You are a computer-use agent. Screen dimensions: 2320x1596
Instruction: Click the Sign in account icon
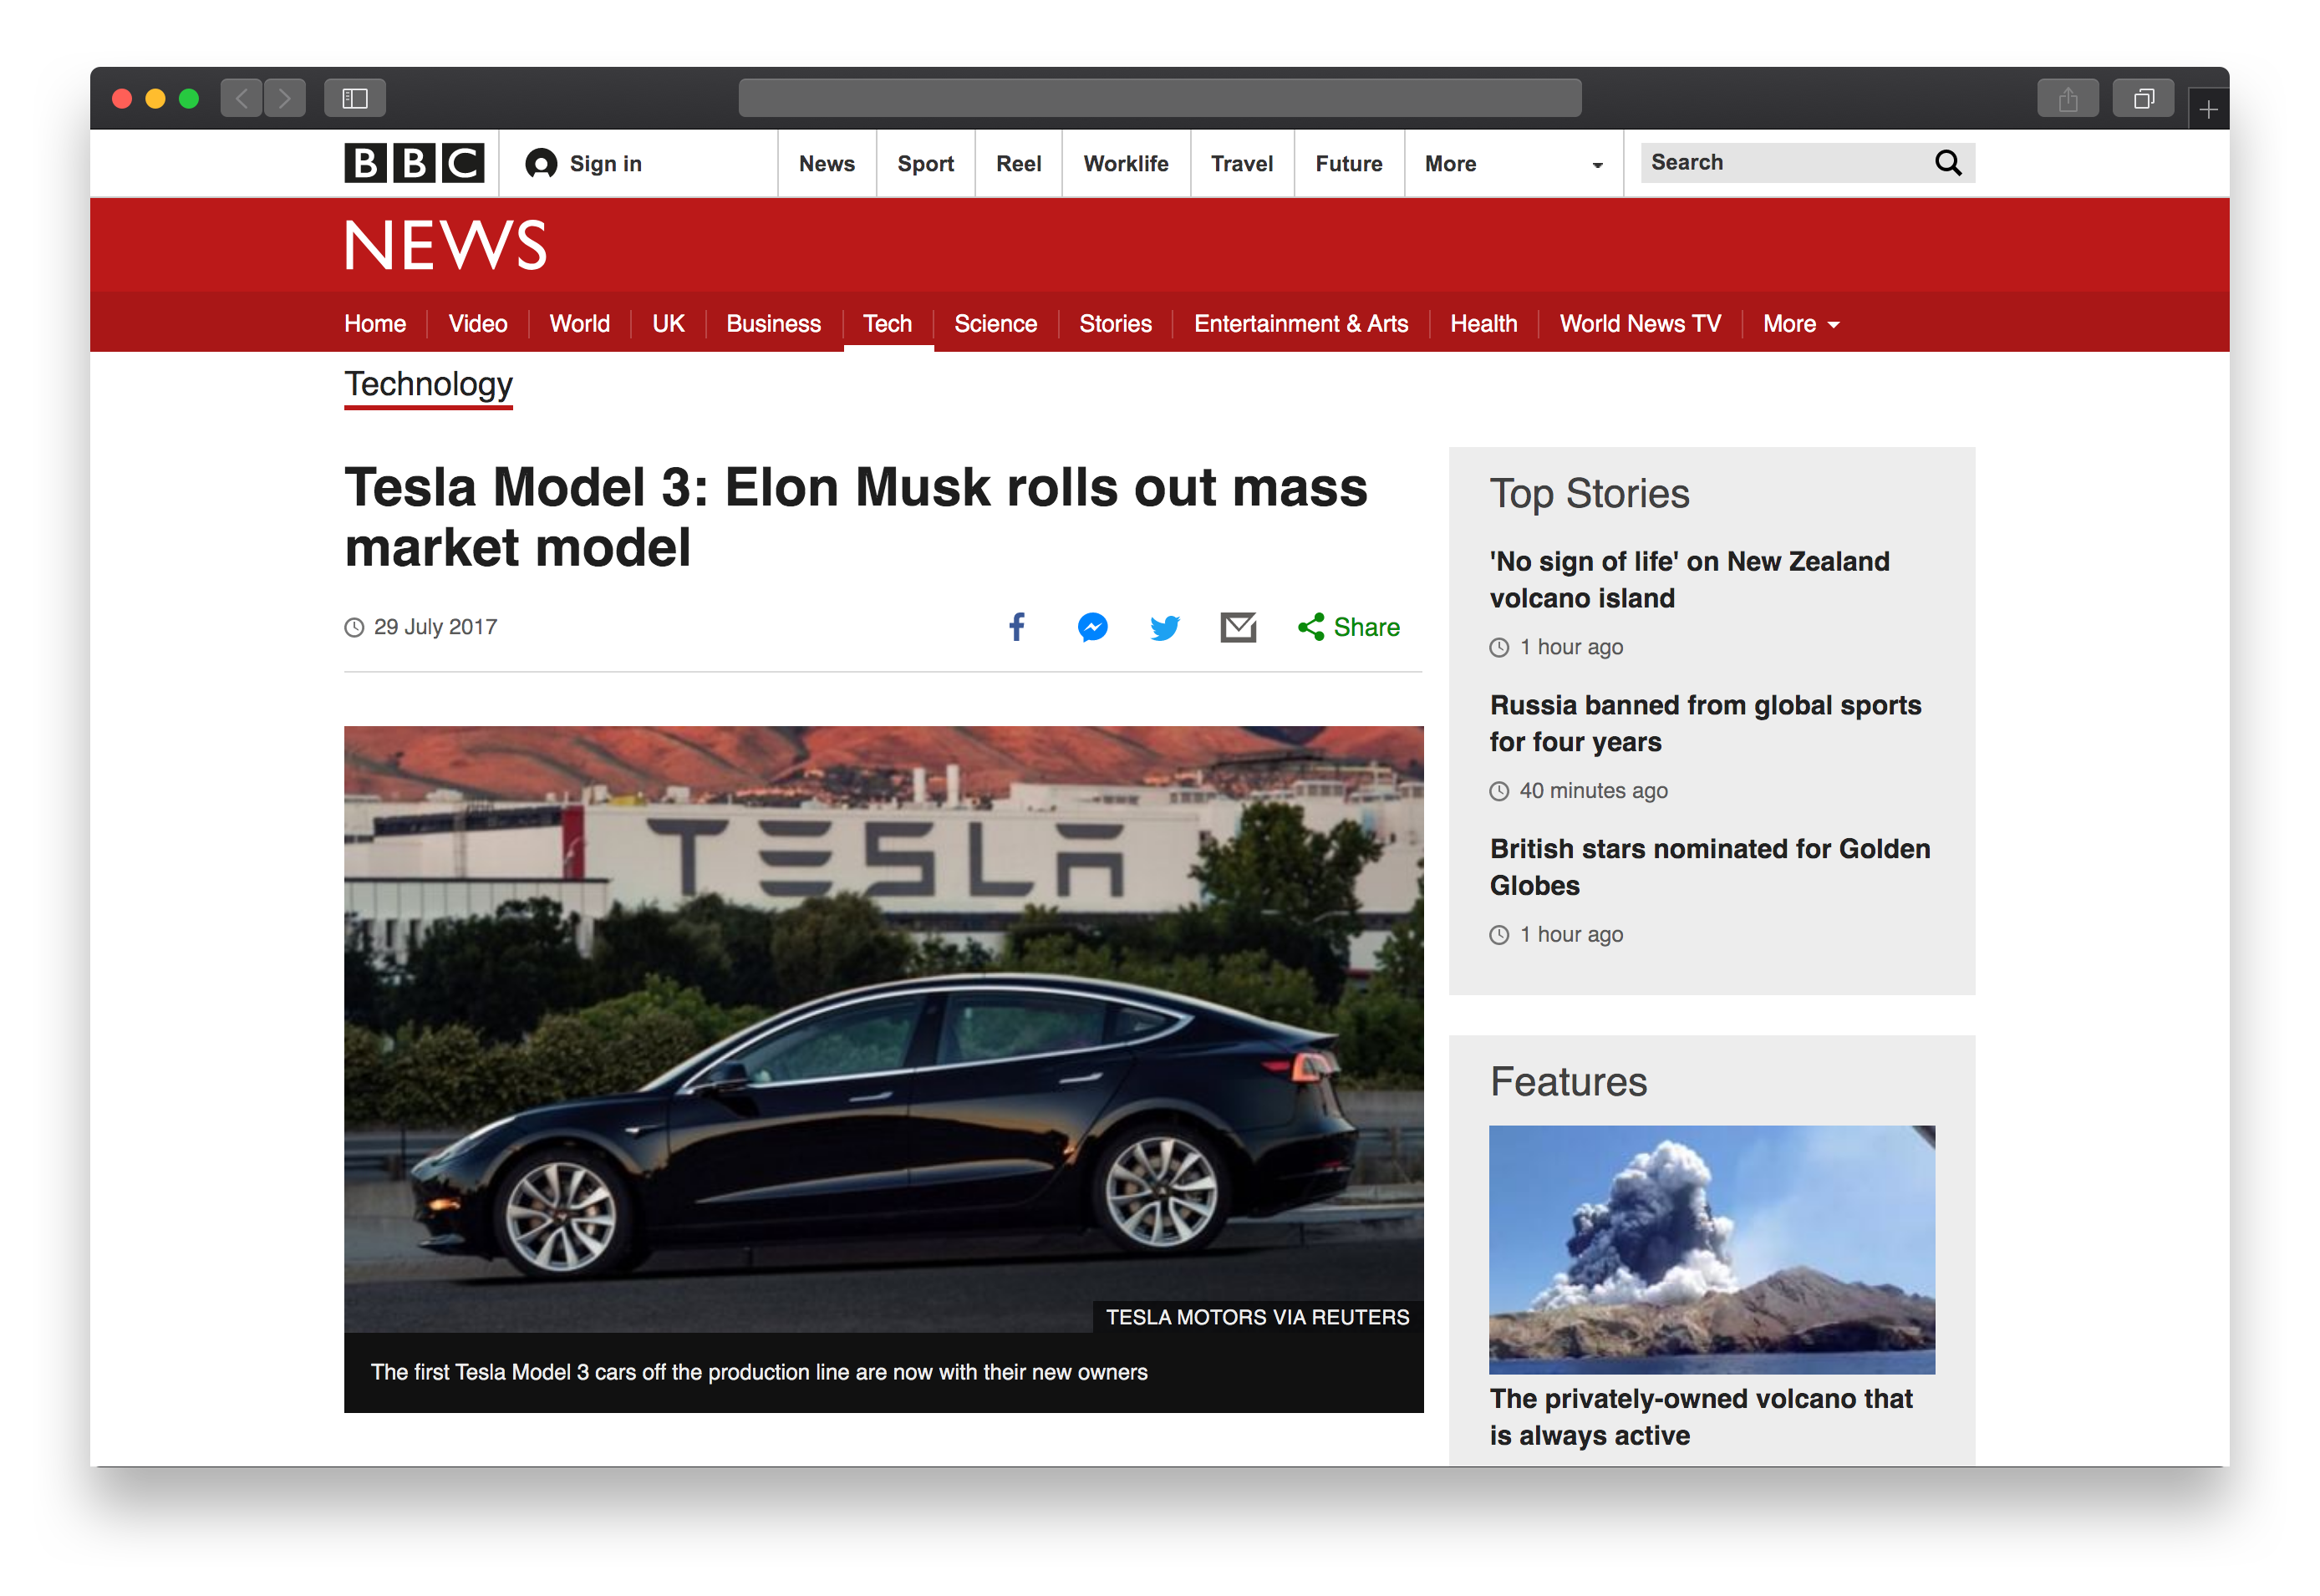(541, 163)
